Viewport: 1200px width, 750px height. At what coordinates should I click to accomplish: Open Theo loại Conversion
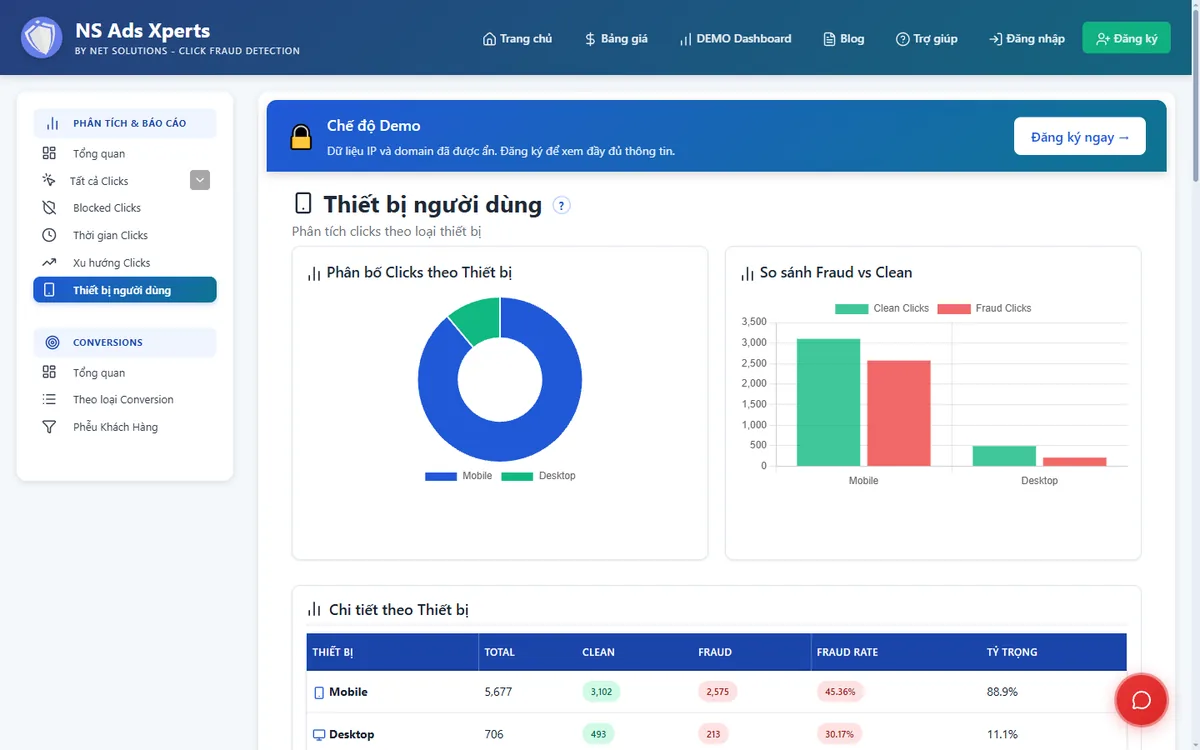tap(125, 399)
